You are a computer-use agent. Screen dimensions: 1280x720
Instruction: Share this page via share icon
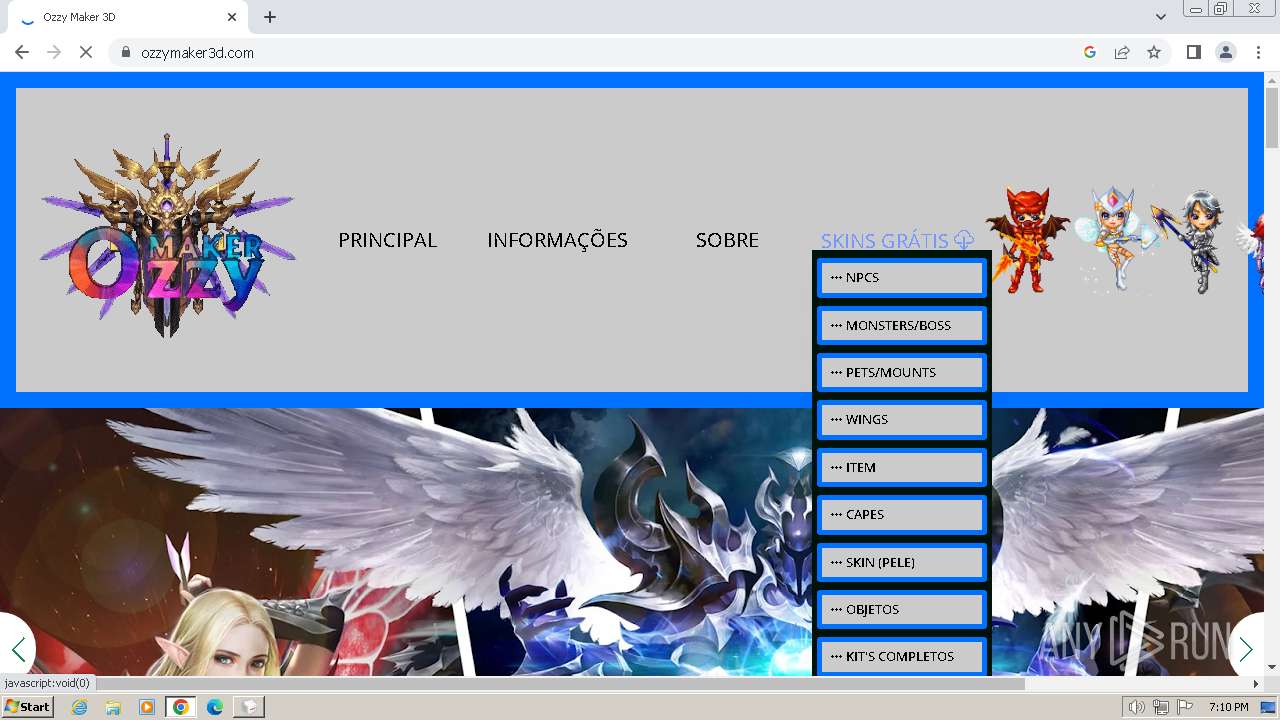(1122, 52)
